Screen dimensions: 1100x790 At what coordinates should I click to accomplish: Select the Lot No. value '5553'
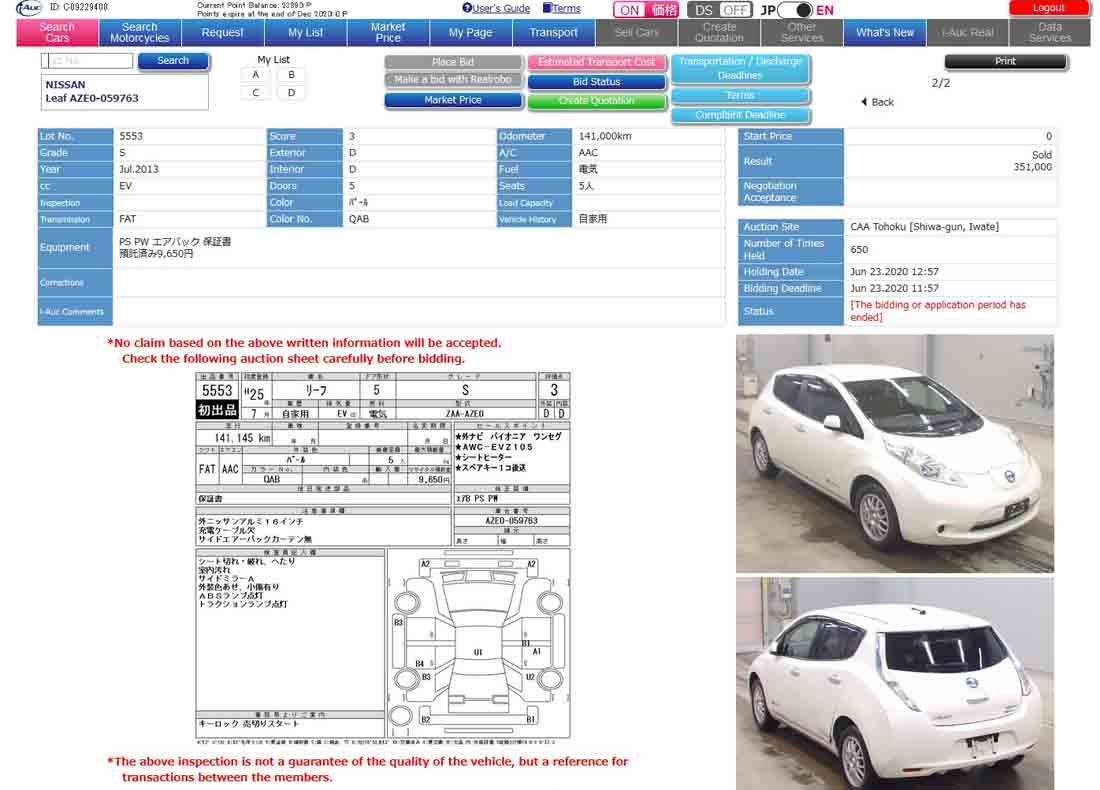pyautogui.click(x=131, y=136)
